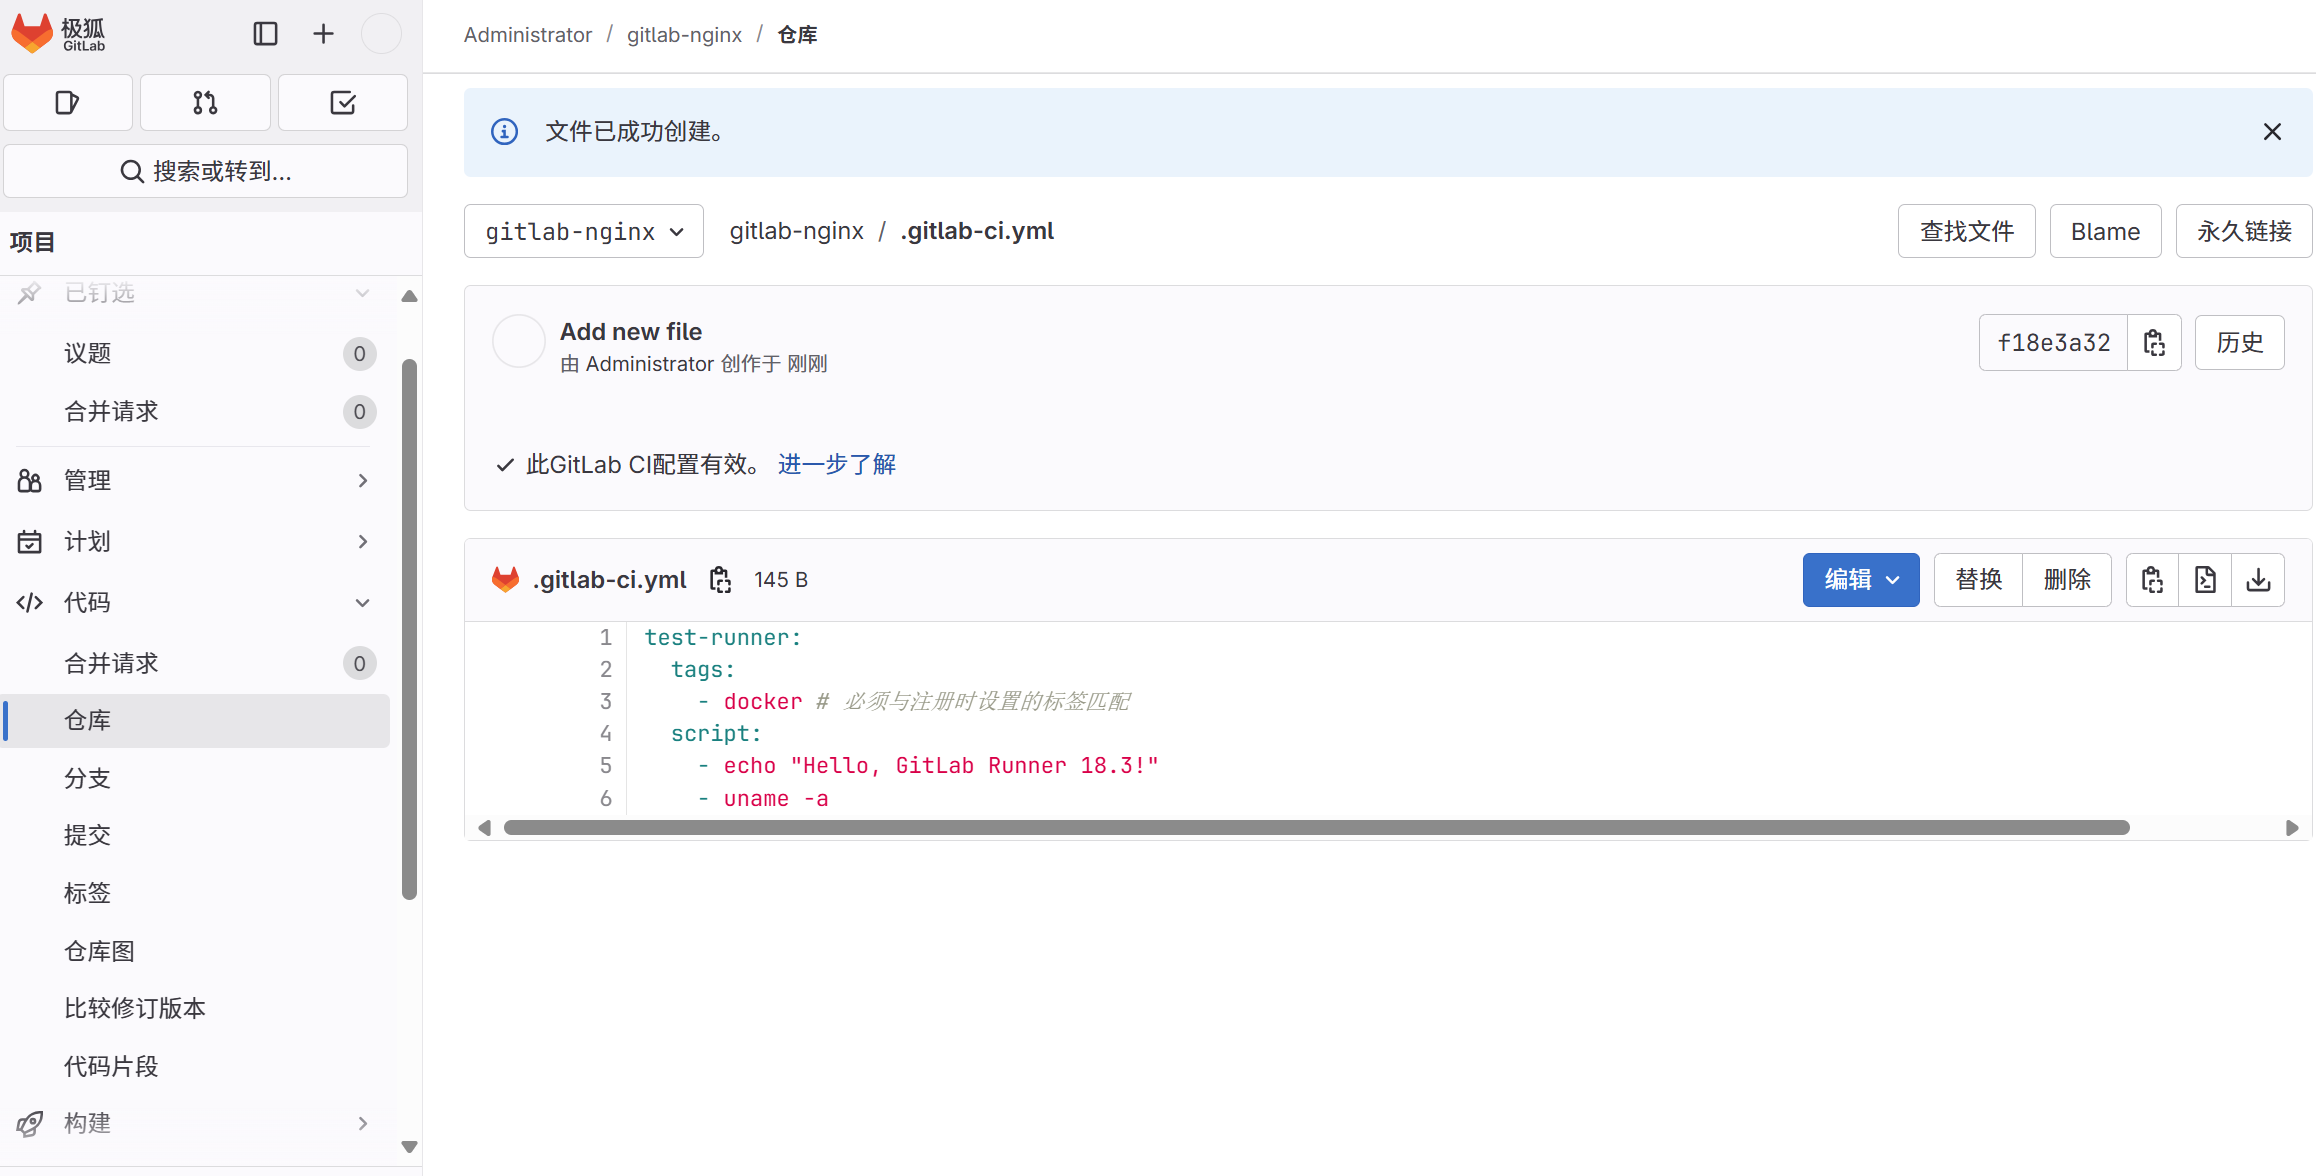2316x1176 pixels.
Task: Click gitlab-nginx in file path
Action: click(796, 231)
